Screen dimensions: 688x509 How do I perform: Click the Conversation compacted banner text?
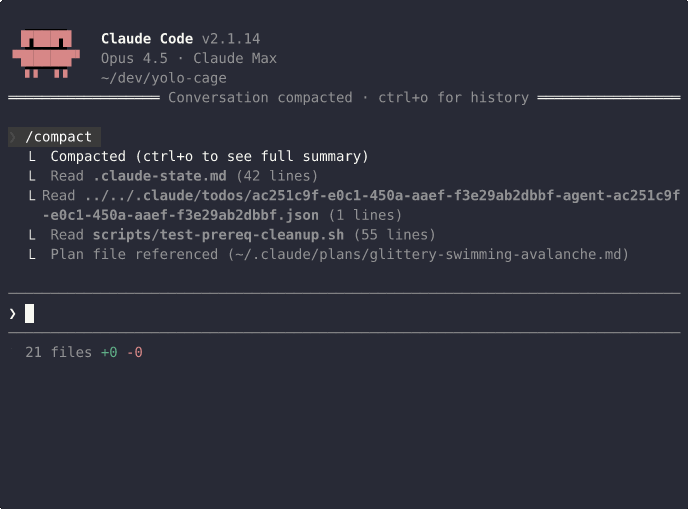pyautogui.click(x=260, y=98)
